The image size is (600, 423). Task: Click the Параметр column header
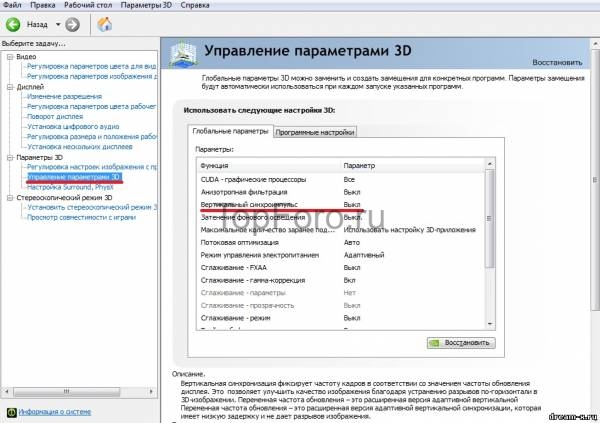412,165
